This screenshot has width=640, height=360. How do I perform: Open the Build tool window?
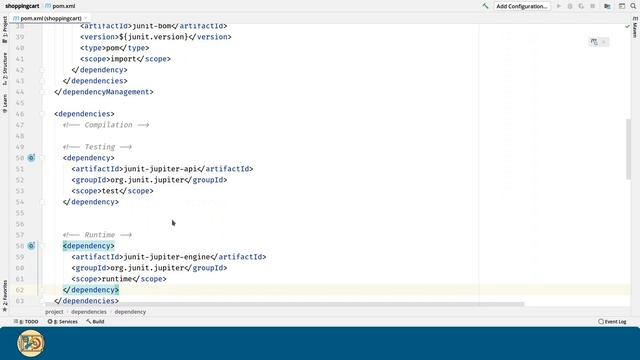tap(95, 322)
